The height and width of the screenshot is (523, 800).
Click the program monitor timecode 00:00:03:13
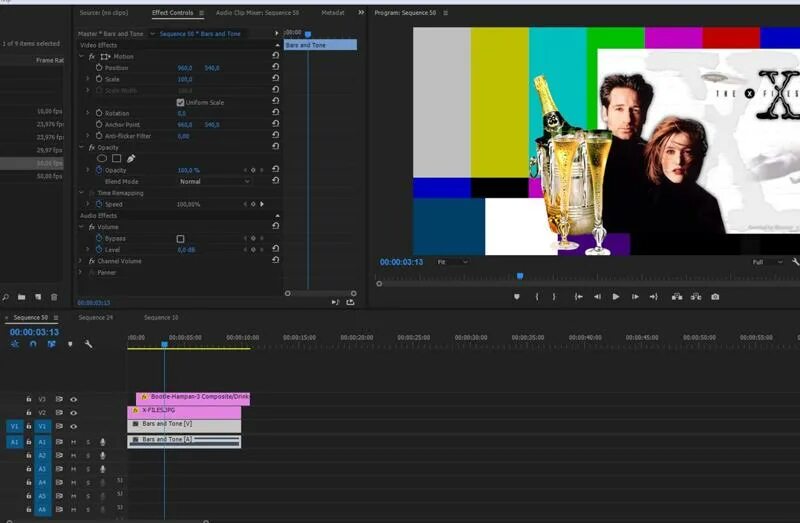[401, 262]
